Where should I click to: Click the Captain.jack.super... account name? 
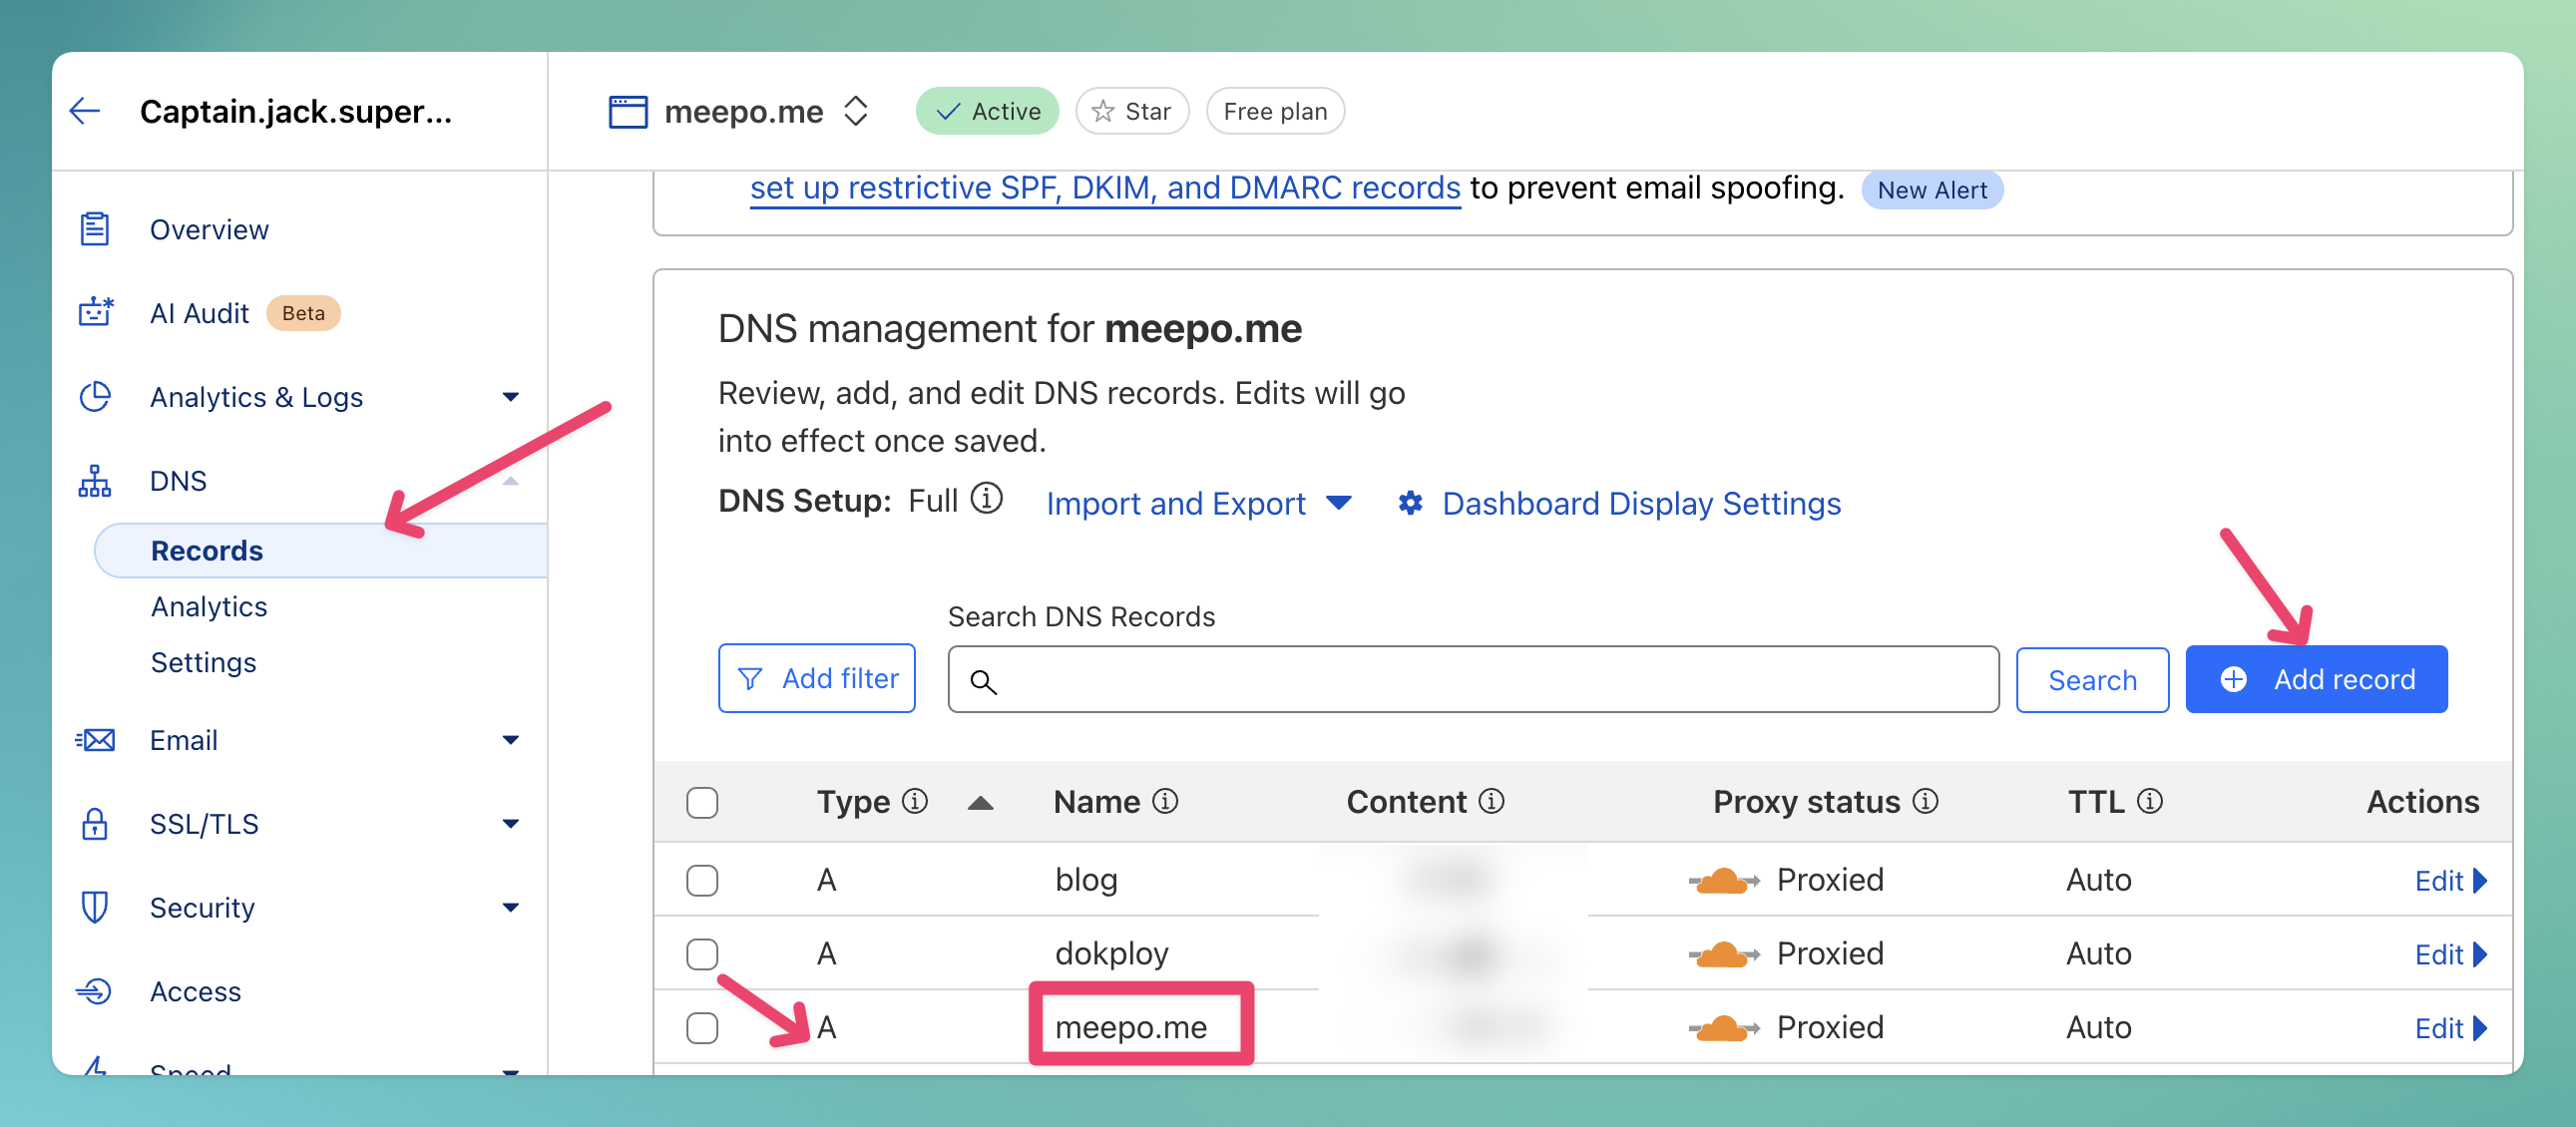click(x=296, y=111)
